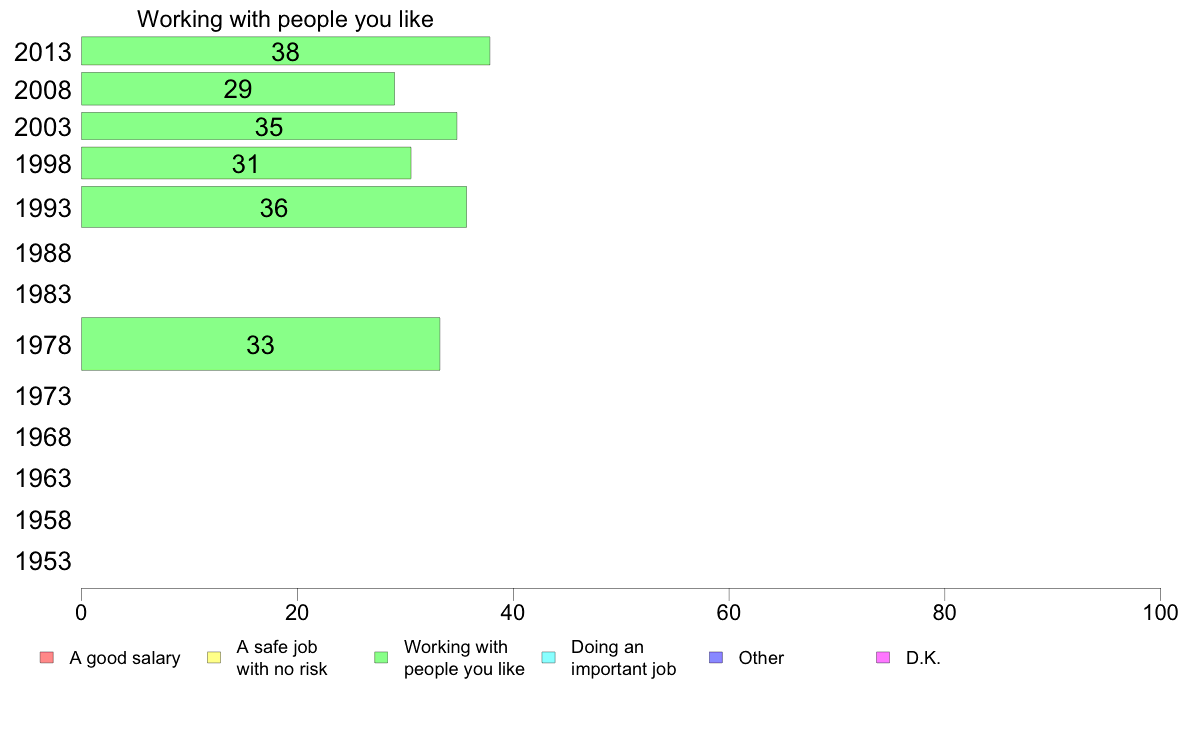Select the 2003 bar showing 35
This screenshot has width=1188, height=736.
coord(269,126)
